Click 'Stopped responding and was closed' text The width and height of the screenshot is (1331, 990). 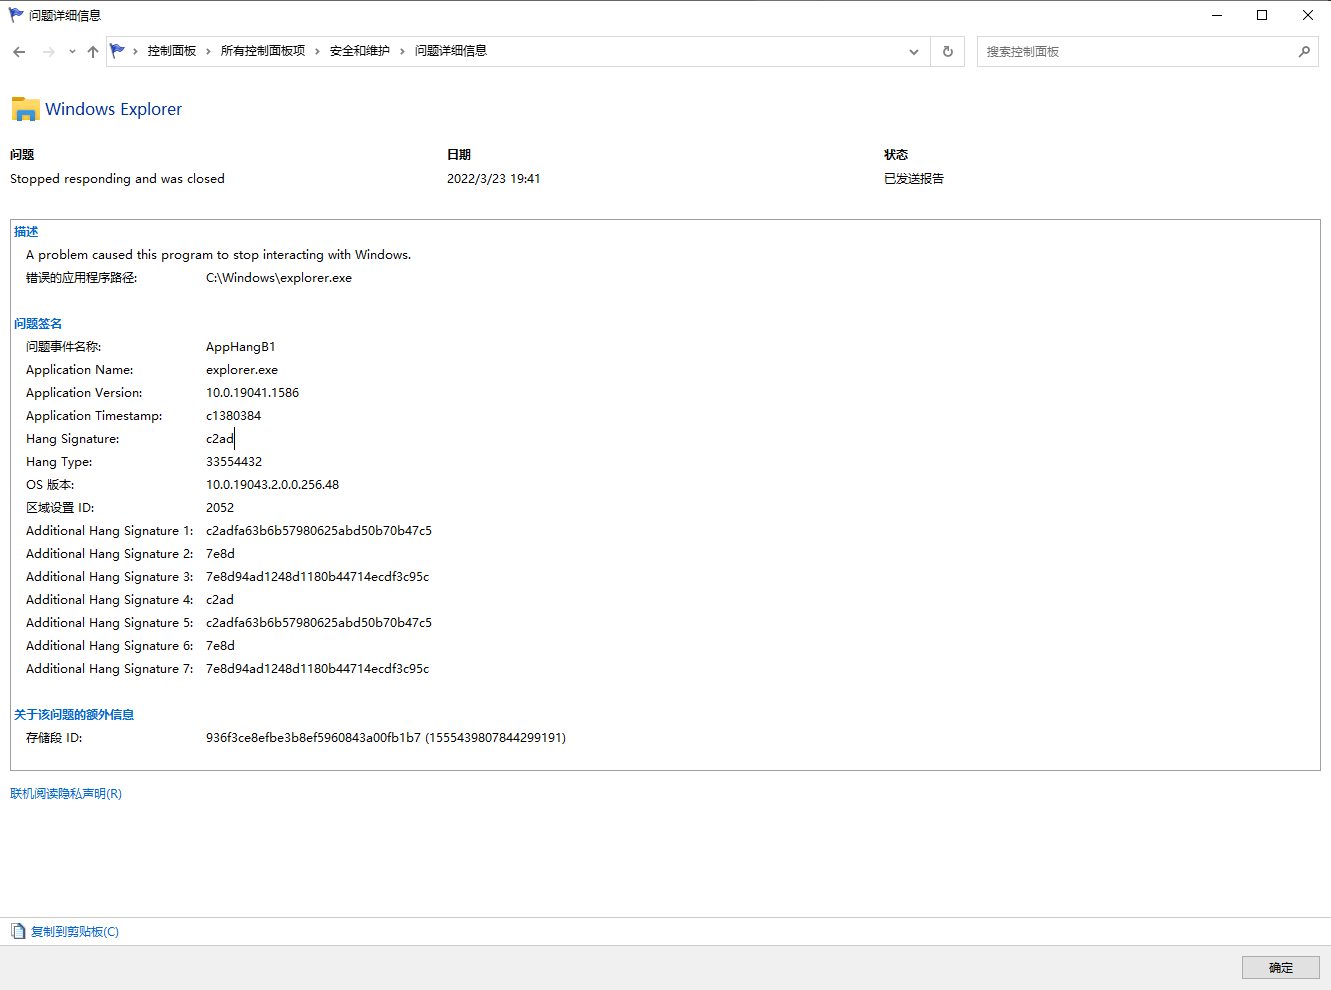(118, 179)
